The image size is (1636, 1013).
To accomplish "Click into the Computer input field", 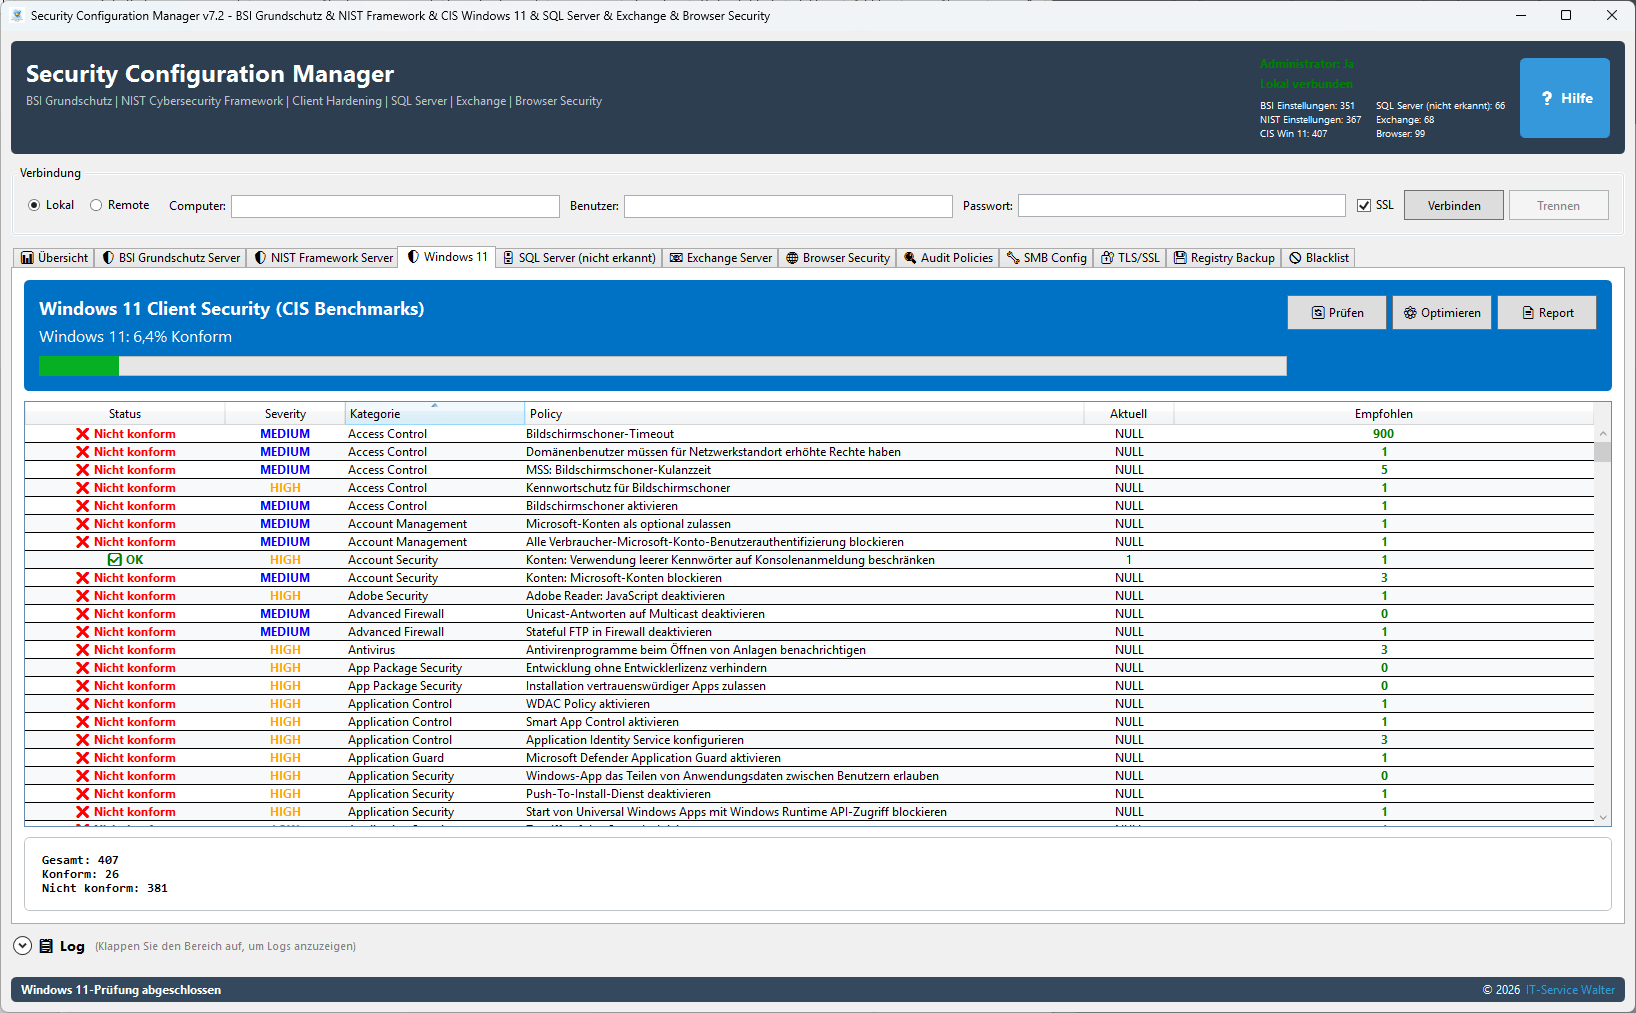I will click(x=395, y=206).
